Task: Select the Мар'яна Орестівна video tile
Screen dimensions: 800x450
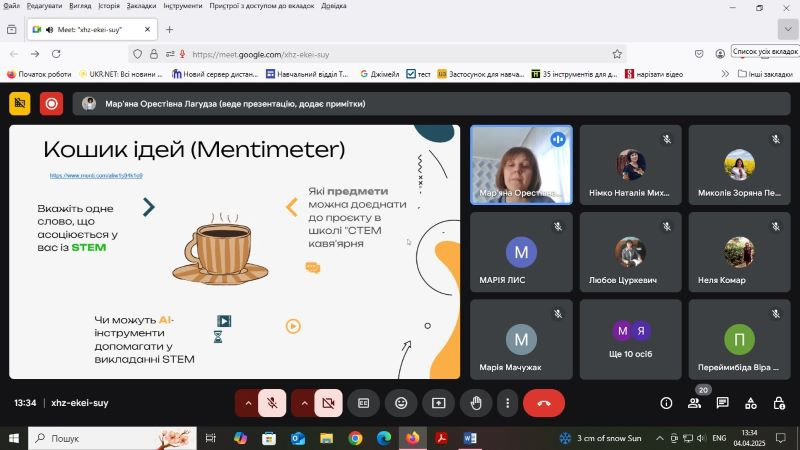Action: (x=521, y=165)
